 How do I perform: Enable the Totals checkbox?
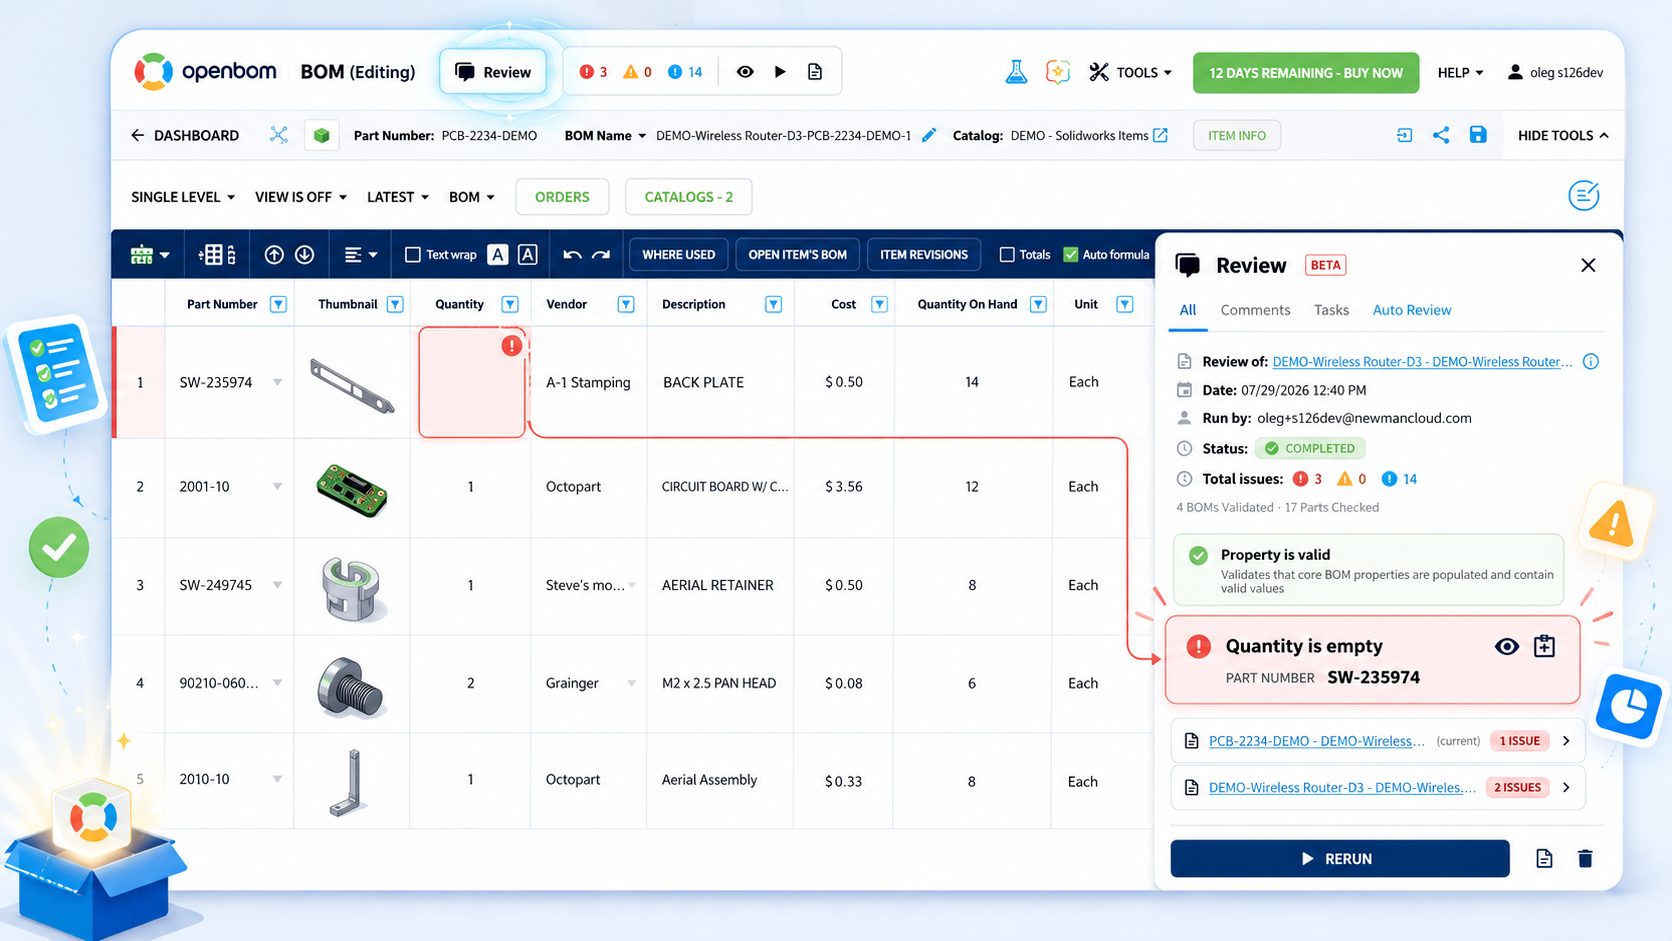pos(1007,255)
